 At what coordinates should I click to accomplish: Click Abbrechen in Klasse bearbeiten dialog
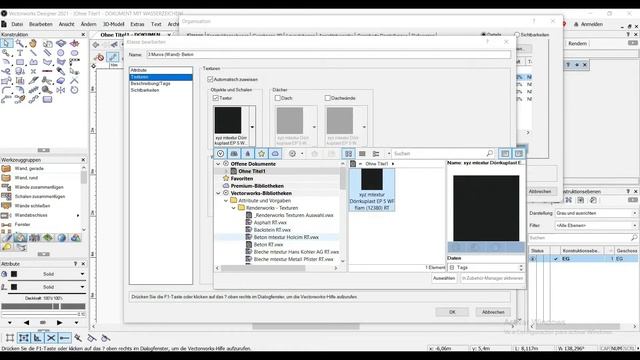point(493,312)
